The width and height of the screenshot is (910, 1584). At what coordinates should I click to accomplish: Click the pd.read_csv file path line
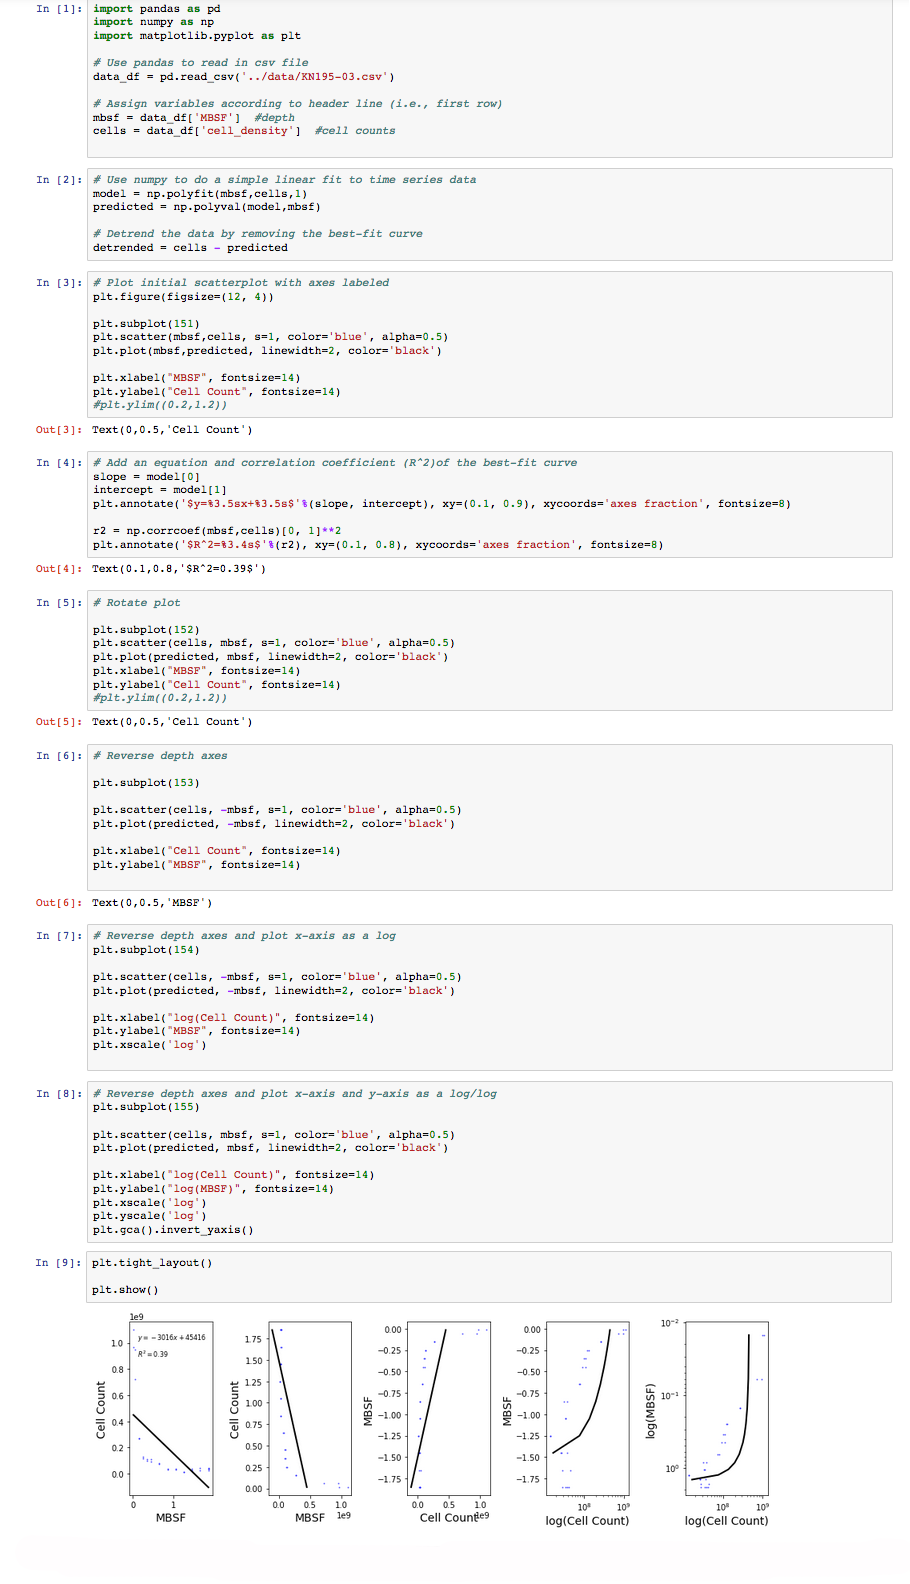[x=243, y=77]
